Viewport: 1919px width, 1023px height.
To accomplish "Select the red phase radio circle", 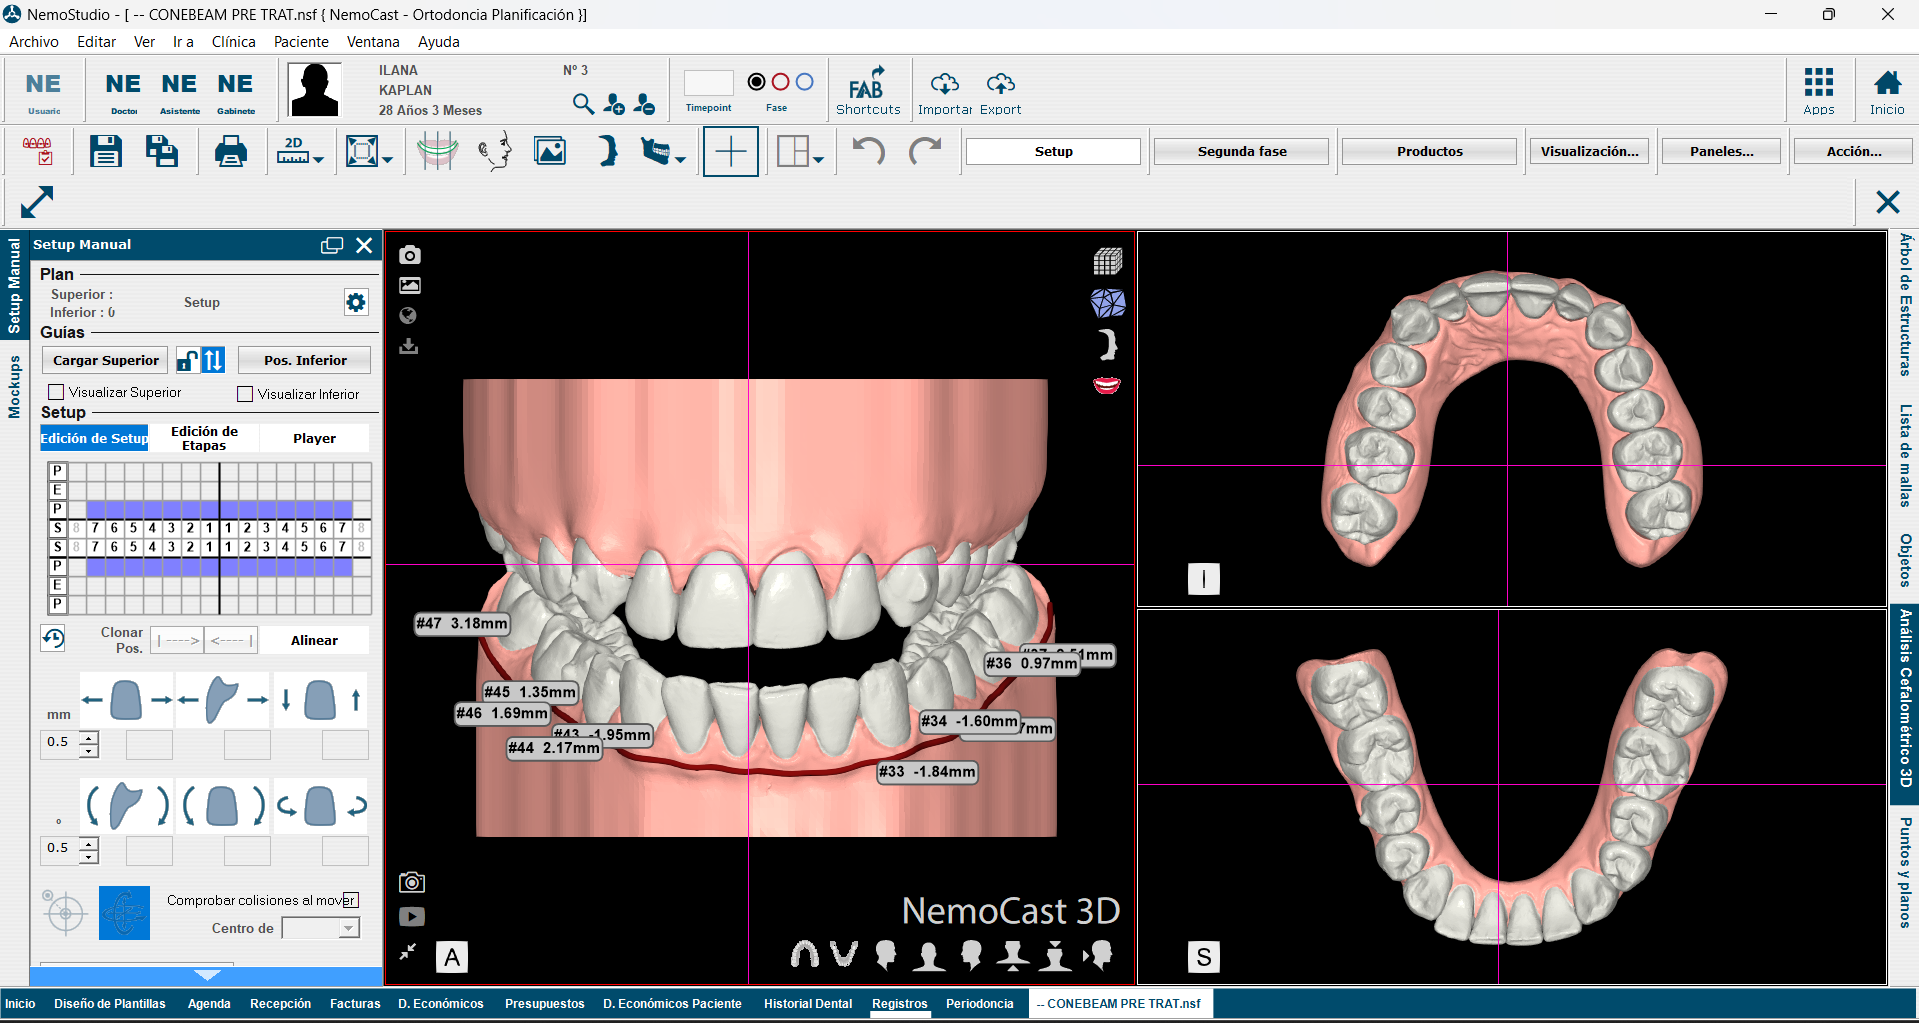I will pos(781,82).
